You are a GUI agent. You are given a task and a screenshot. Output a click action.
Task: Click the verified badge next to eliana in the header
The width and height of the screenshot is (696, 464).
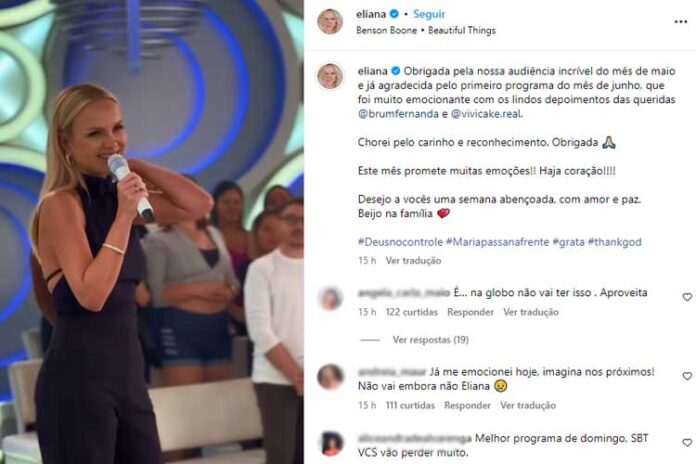point(394,14)
